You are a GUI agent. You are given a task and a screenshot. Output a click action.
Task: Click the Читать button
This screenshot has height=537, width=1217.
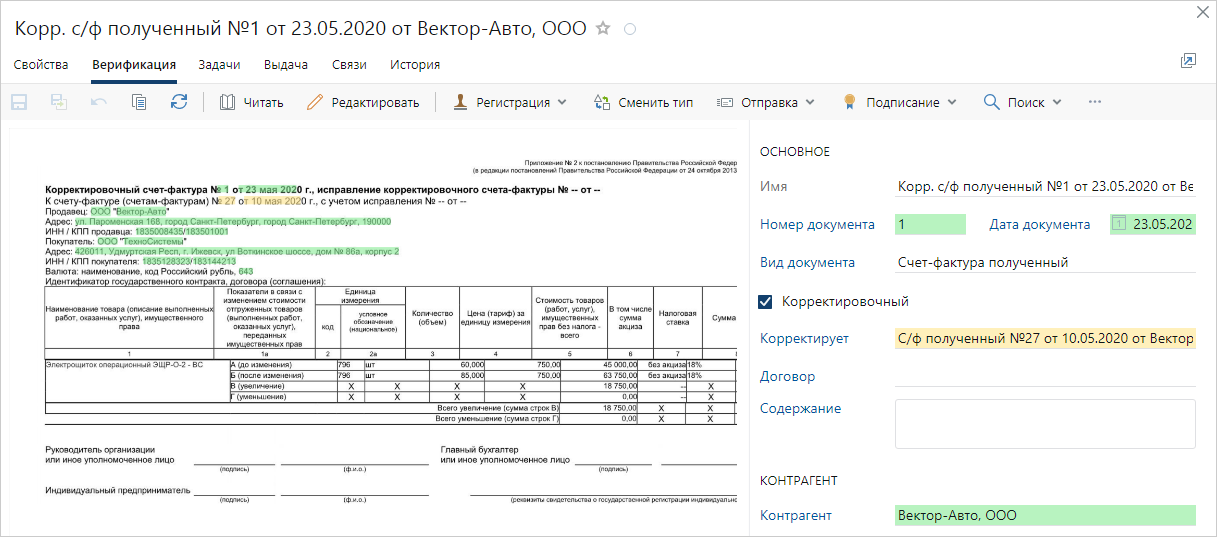click(252, 102)
